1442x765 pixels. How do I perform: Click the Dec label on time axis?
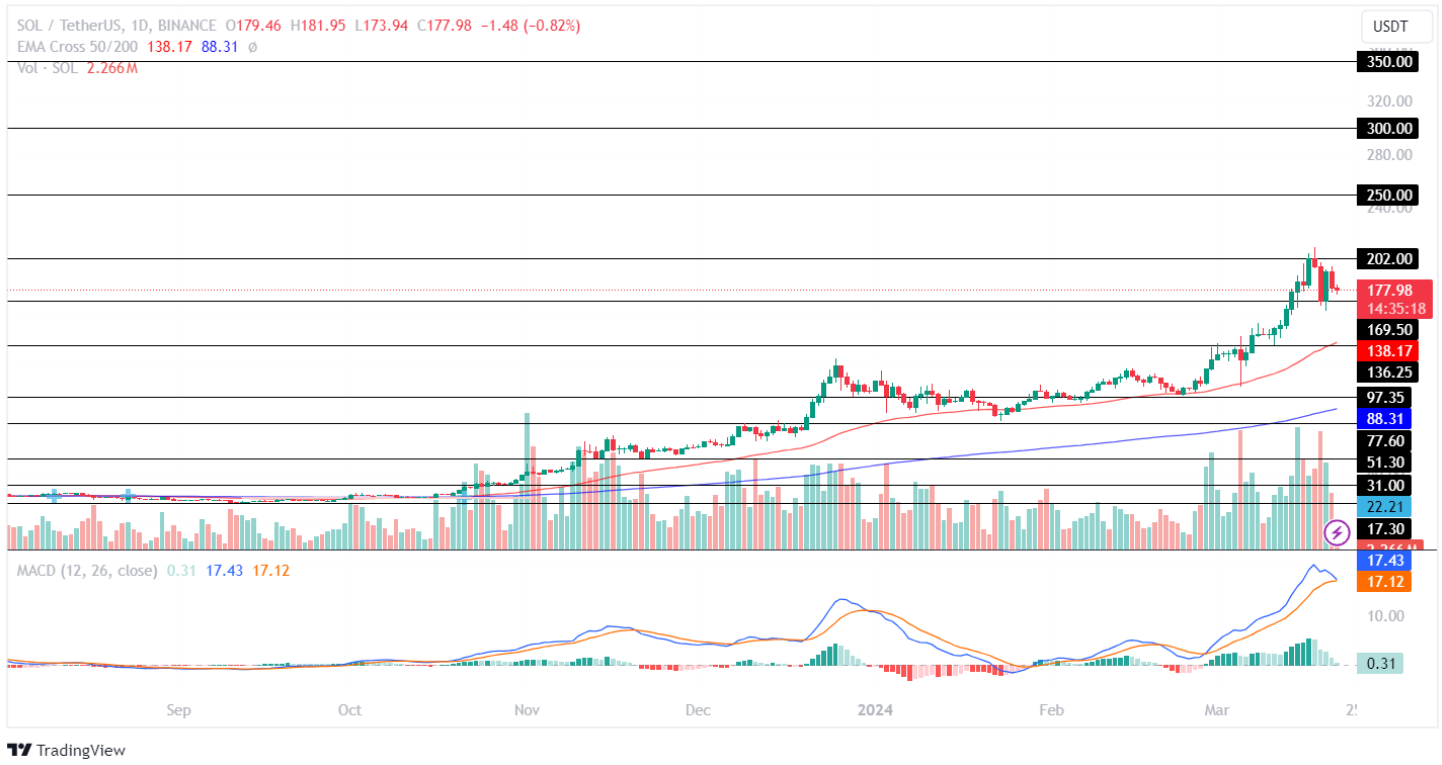pyautogui.click(x=698, y=710)
